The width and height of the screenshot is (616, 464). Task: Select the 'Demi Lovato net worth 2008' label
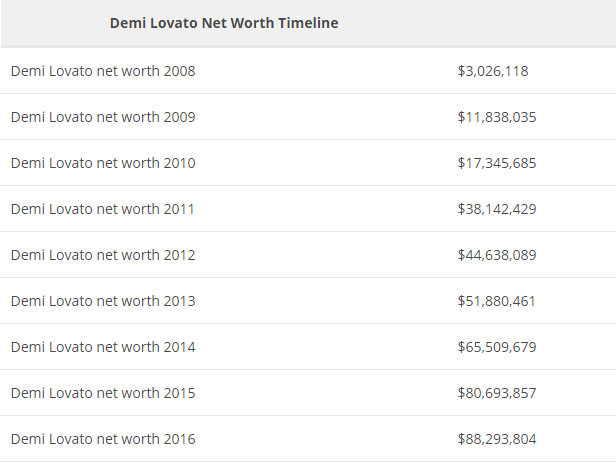(x=103, y=71)
